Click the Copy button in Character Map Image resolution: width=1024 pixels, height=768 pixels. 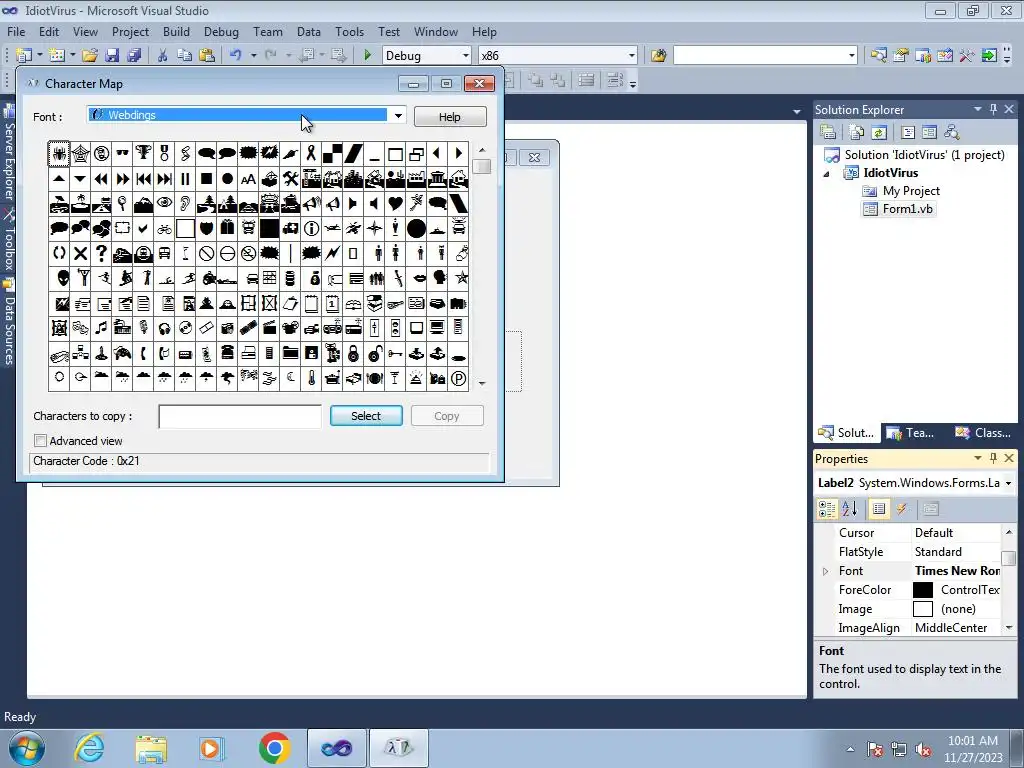click(447, 416)
